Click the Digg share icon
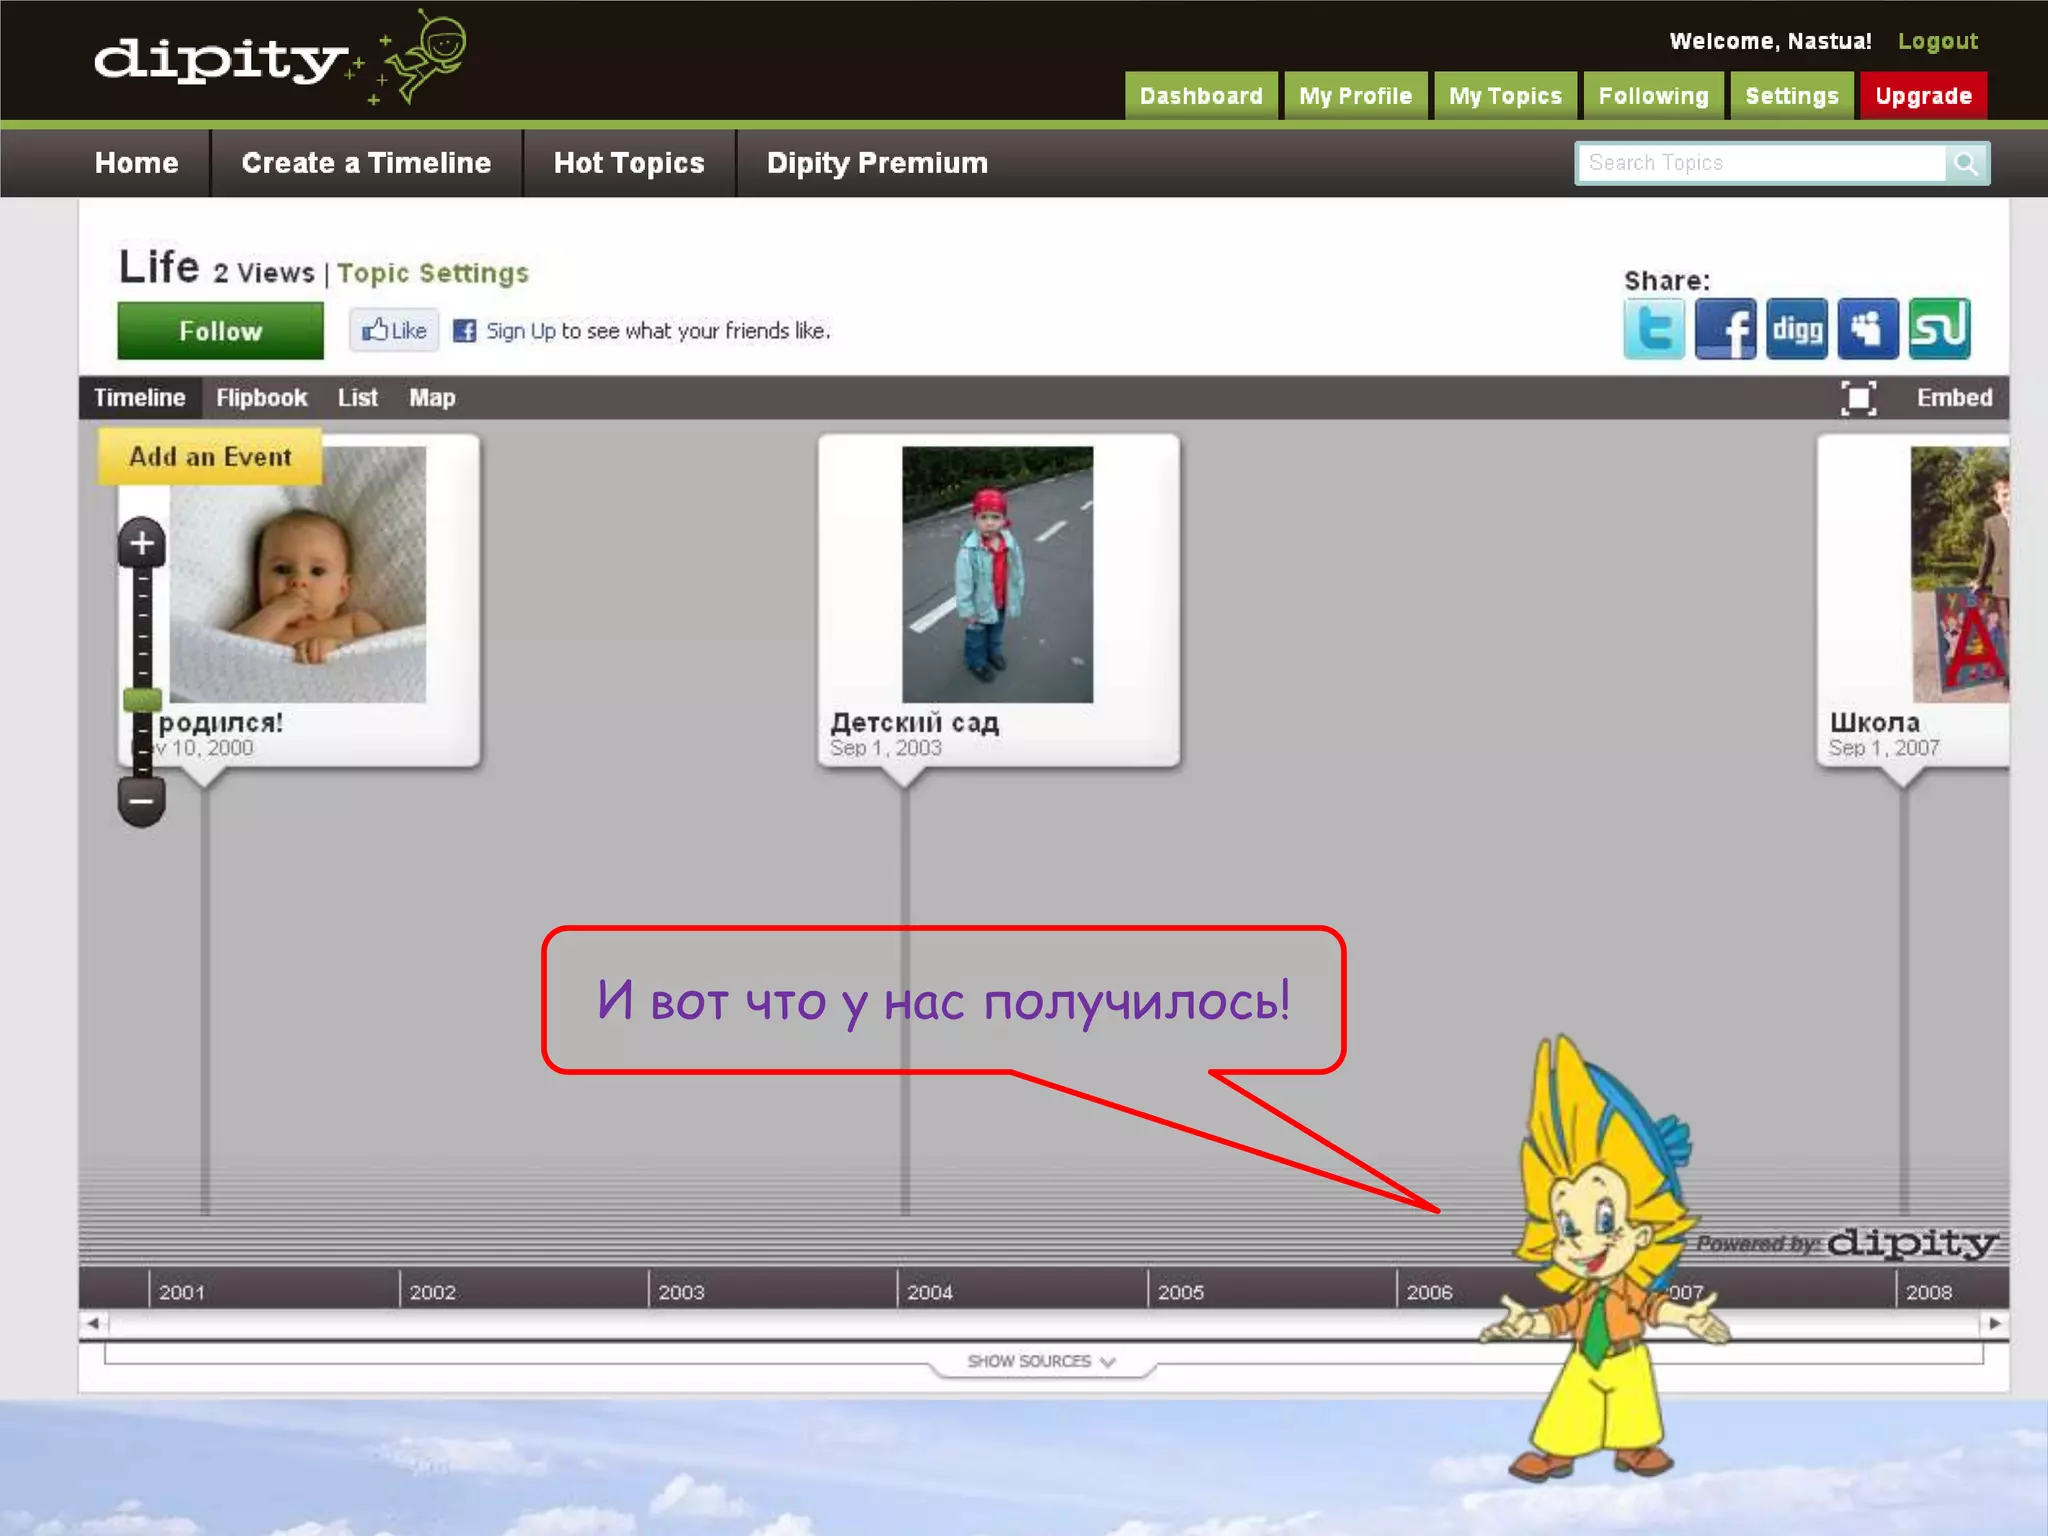2048x1536 pixels. 1796,329
